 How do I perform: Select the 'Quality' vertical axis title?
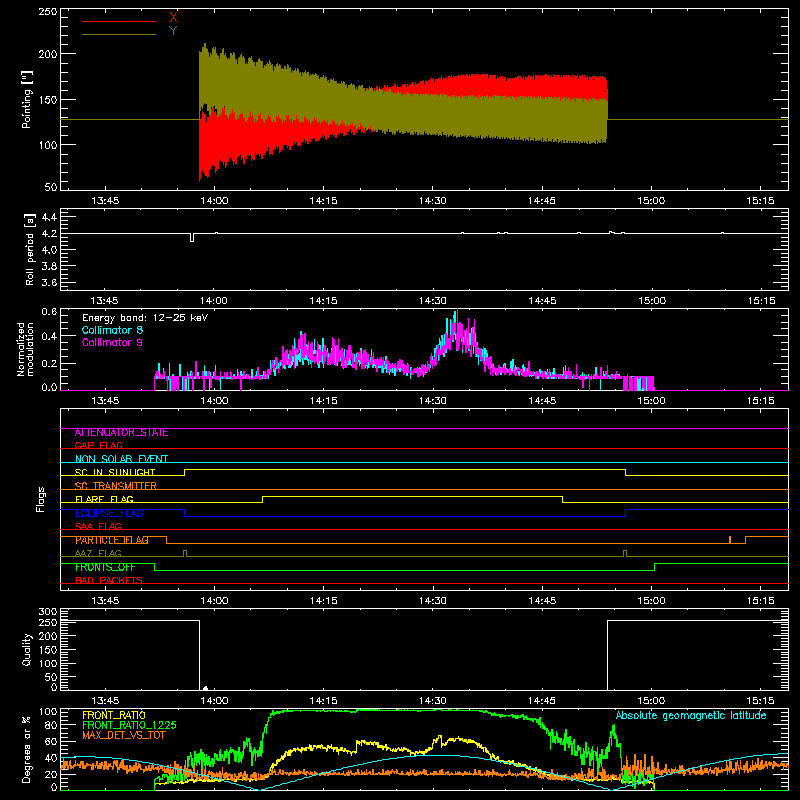27,649
